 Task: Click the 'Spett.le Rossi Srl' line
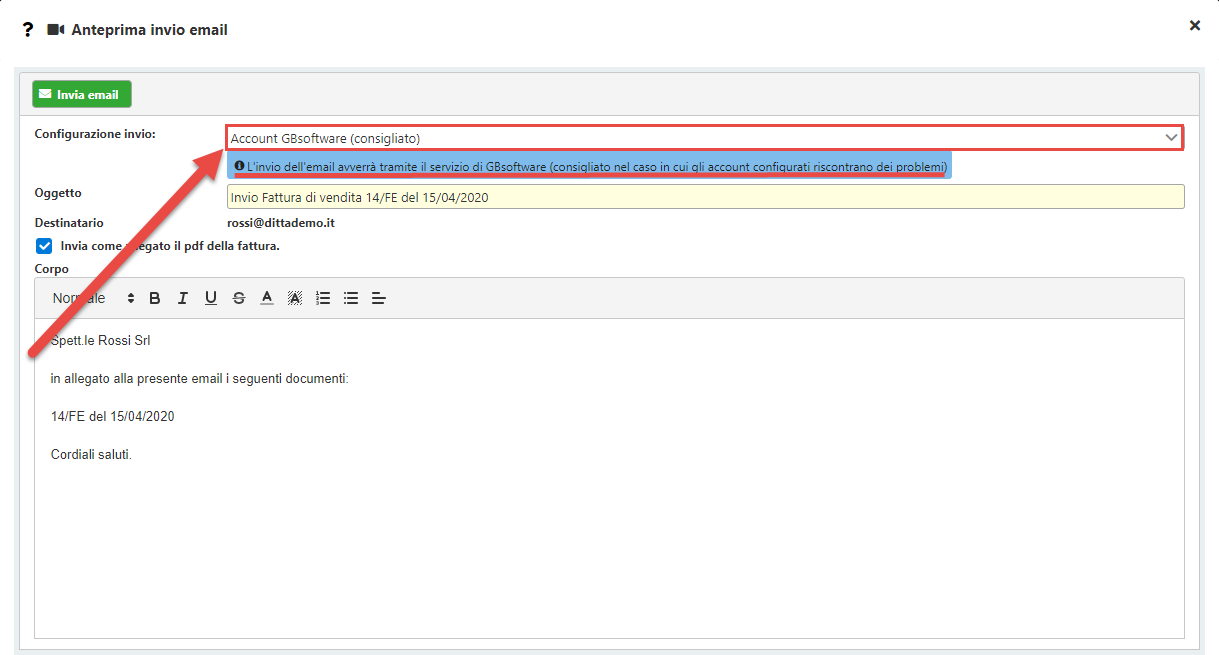100,341
